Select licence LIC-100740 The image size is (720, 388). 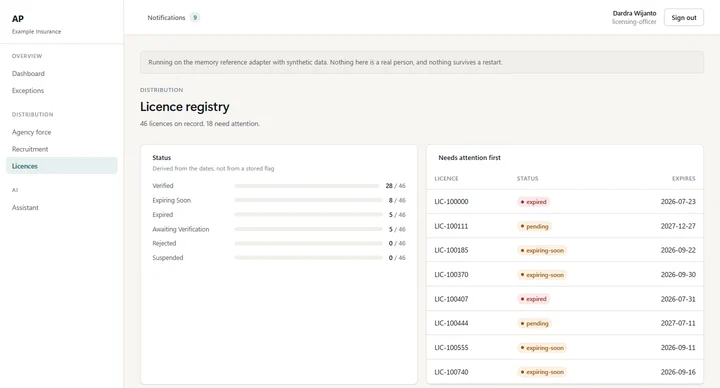451,372
